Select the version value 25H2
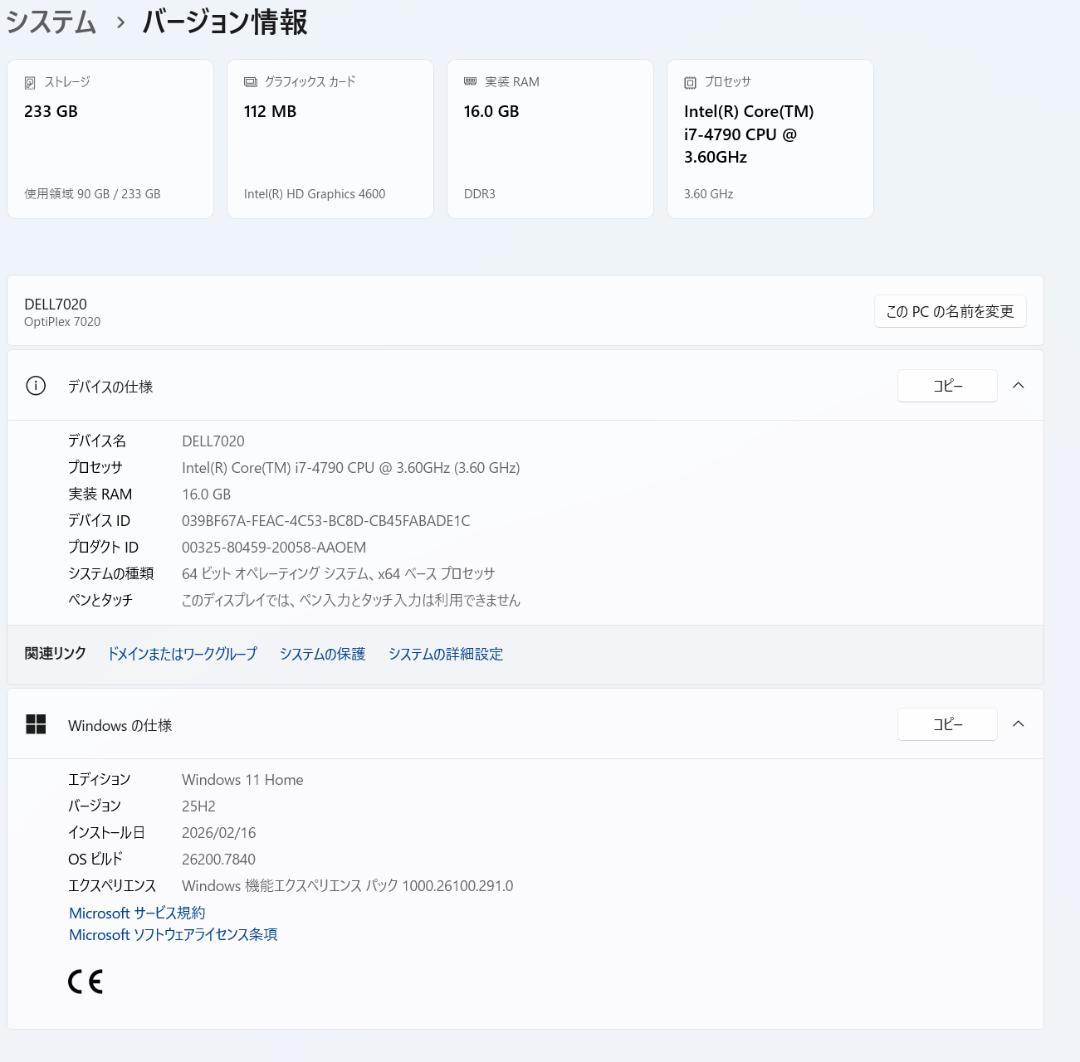Screen dimensions: 1080x1062 click(x=198, y=806)
